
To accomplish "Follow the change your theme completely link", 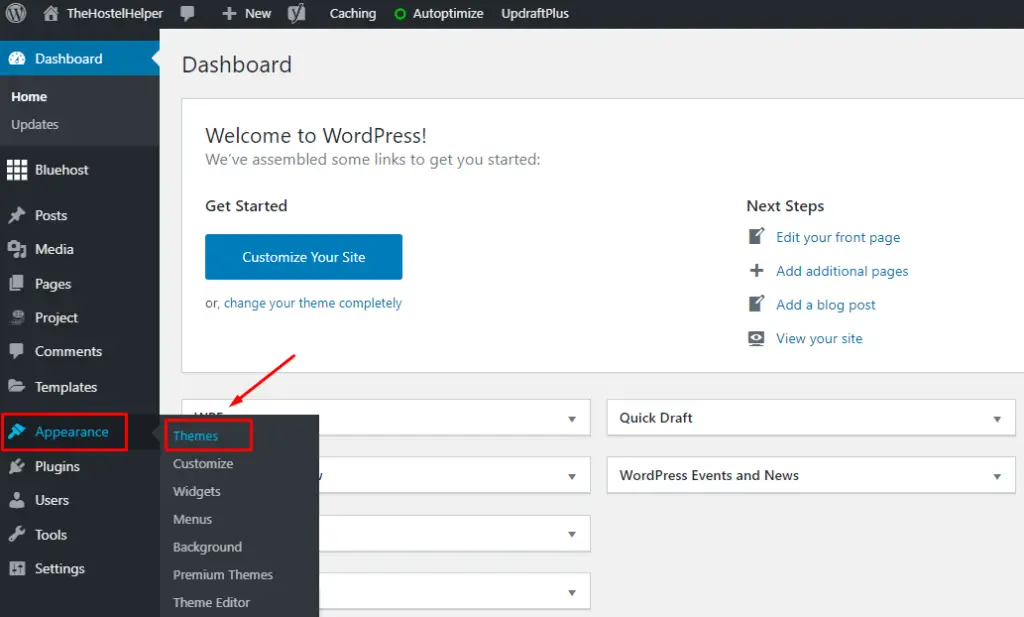I will (313, 303).
